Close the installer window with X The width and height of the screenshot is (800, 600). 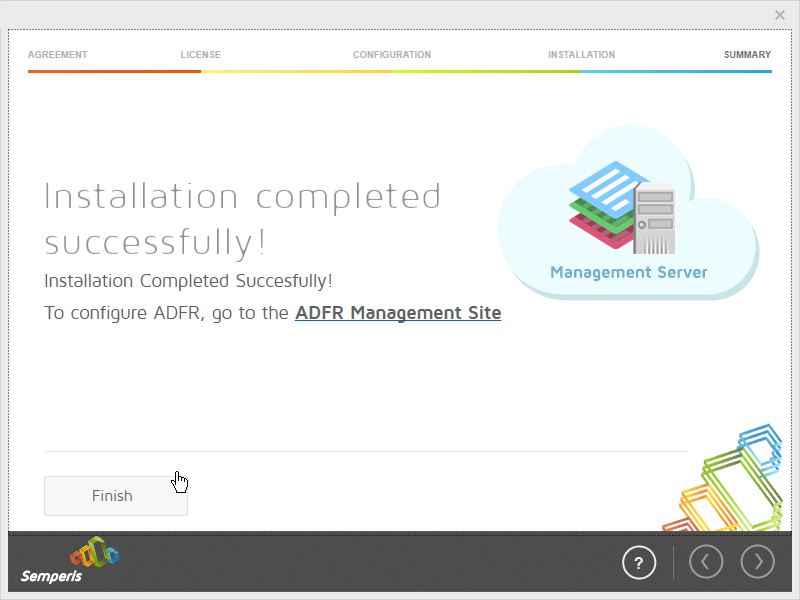point(780,15)
